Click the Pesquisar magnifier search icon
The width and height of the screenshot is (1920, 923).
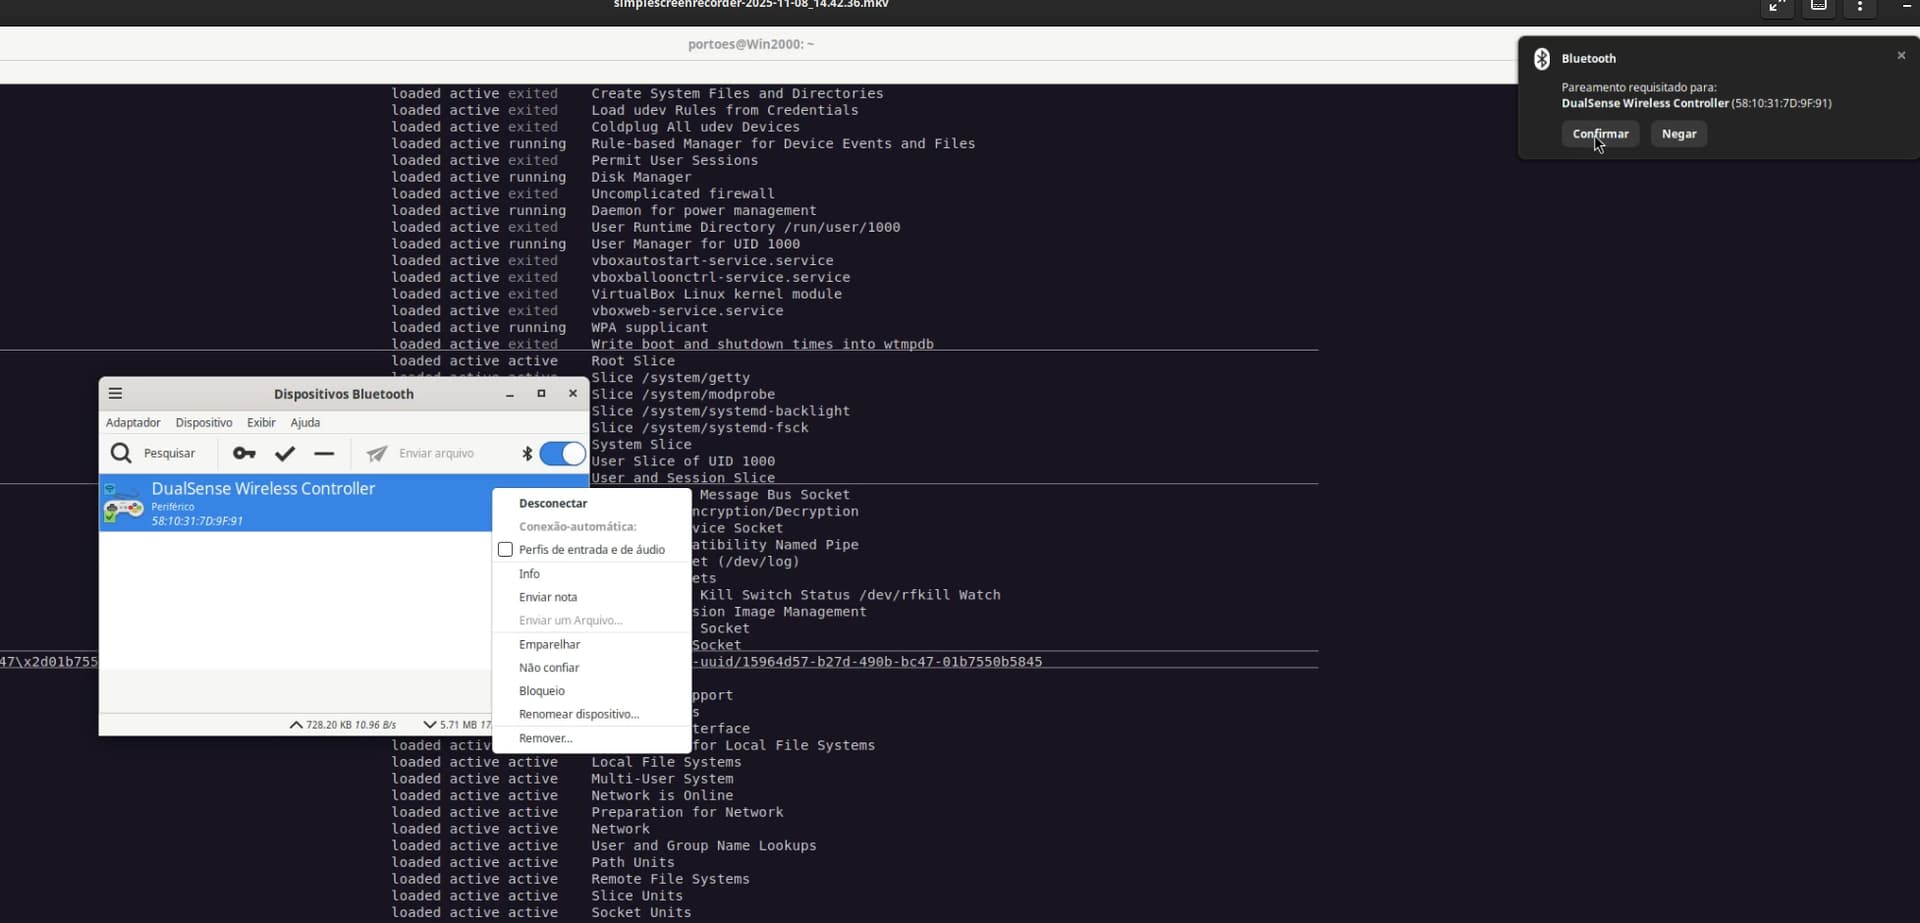(121, 453)
